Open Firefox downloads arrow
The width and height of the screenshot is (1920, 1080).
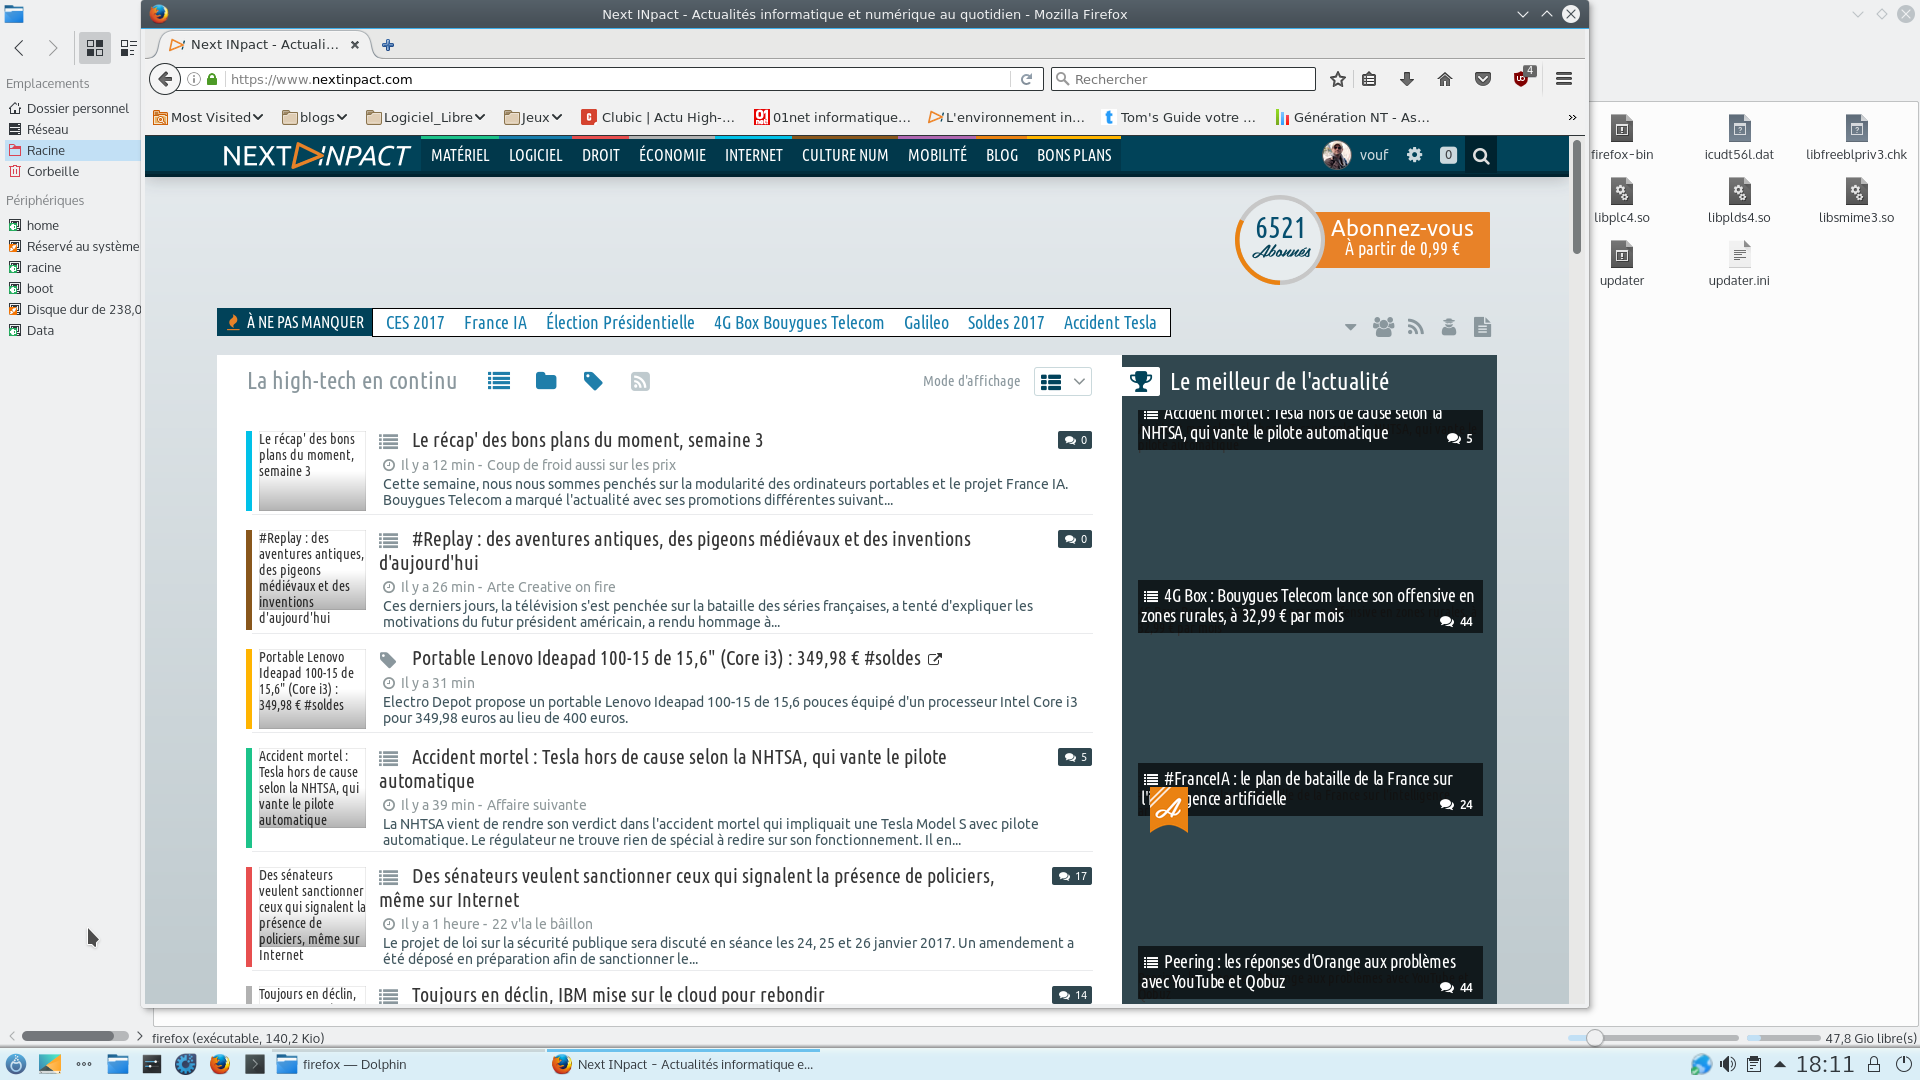[1407, 79]
